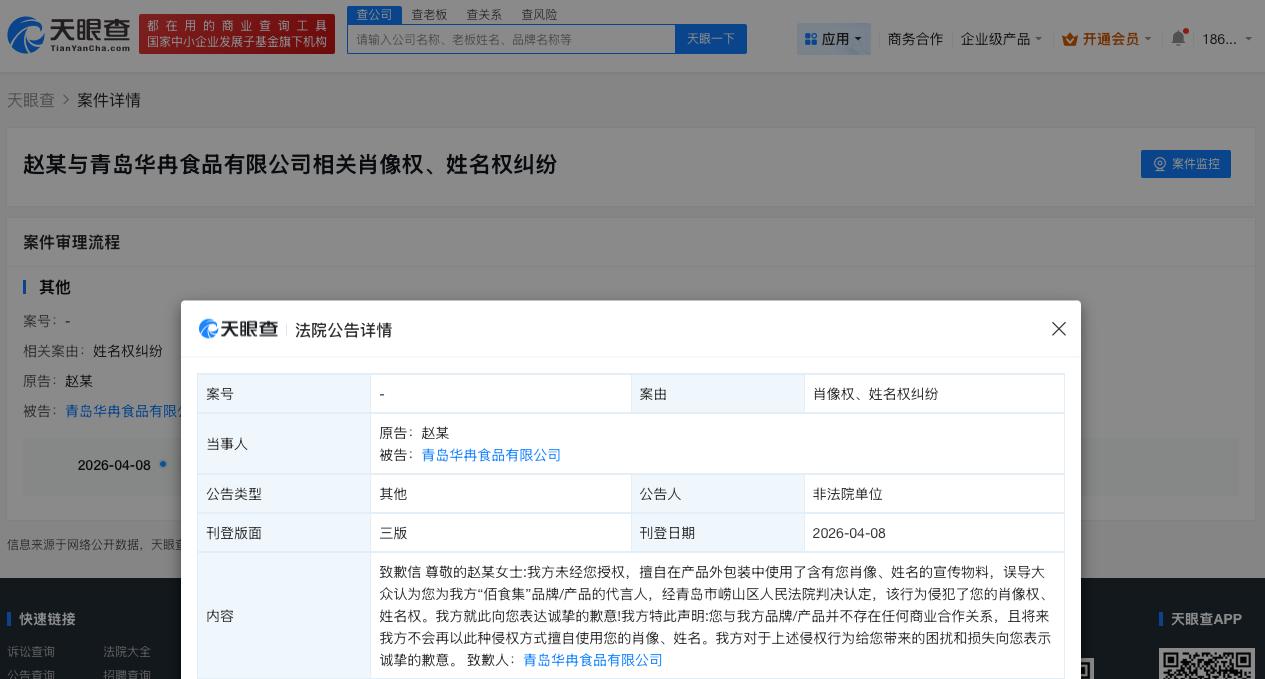Open the 商务合作 menu item
The width and height of the screenshot is (1265, 679).
point(915,39)
